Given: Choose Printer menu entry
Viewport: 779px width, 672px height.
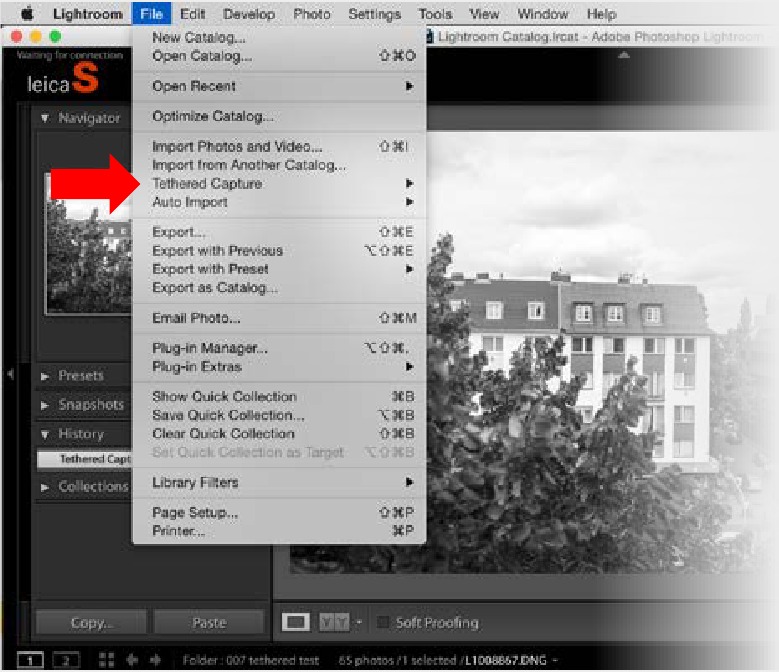Looking at the screenshot, I should click(279, 530).
